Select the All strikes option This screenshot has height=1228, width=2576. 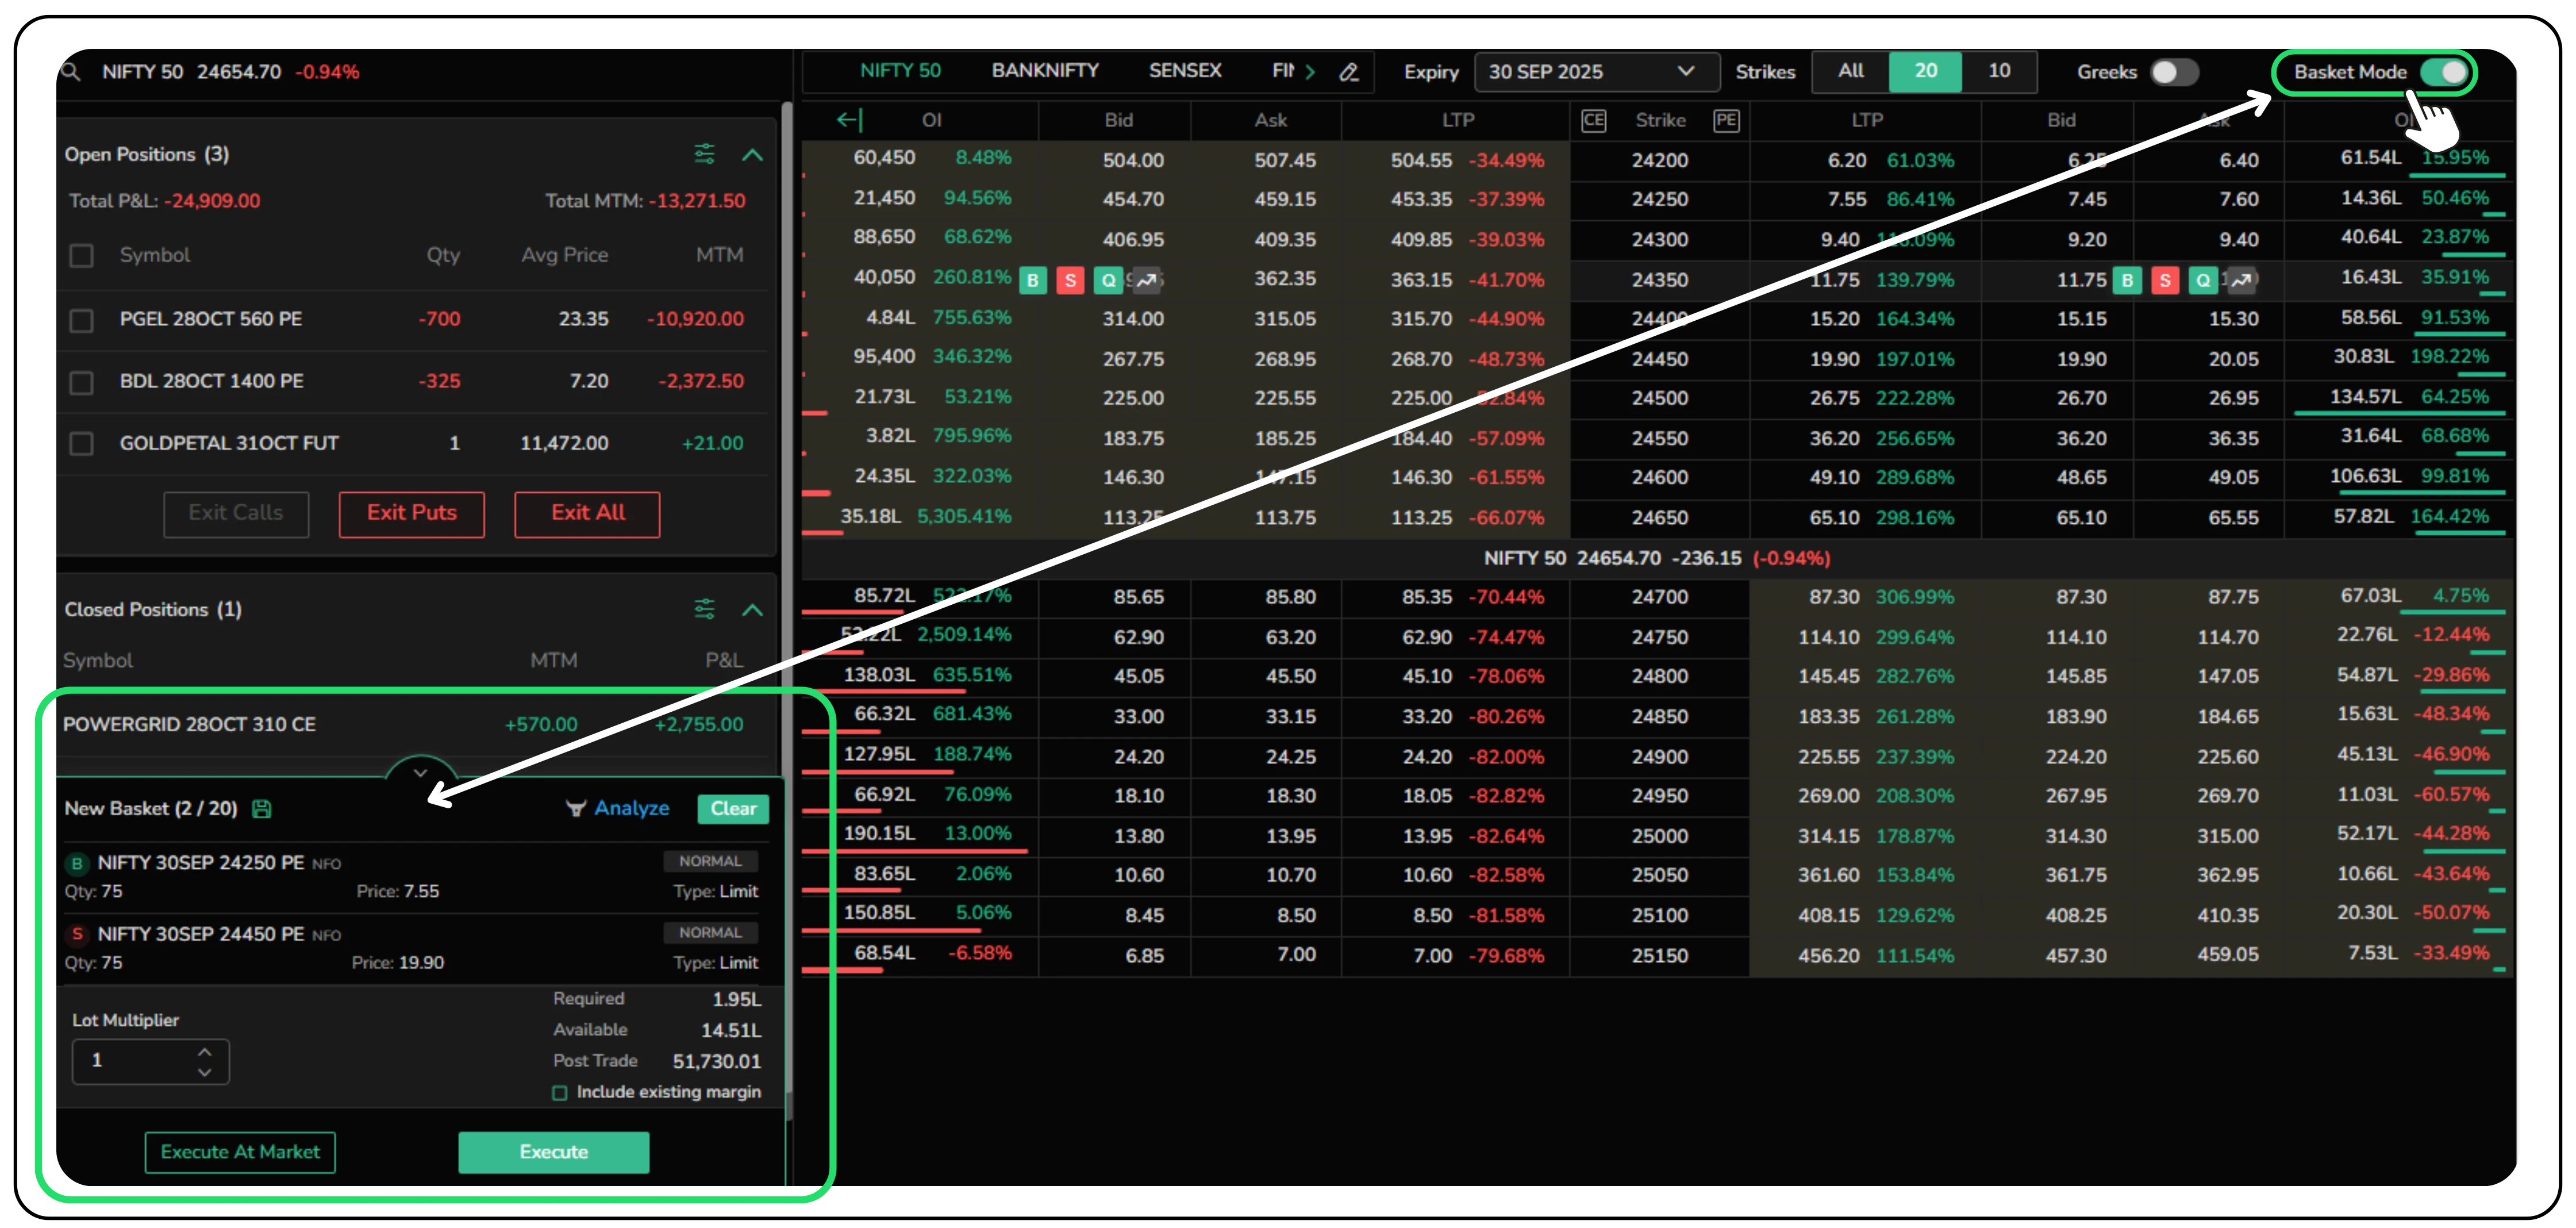pos(1850,71)
